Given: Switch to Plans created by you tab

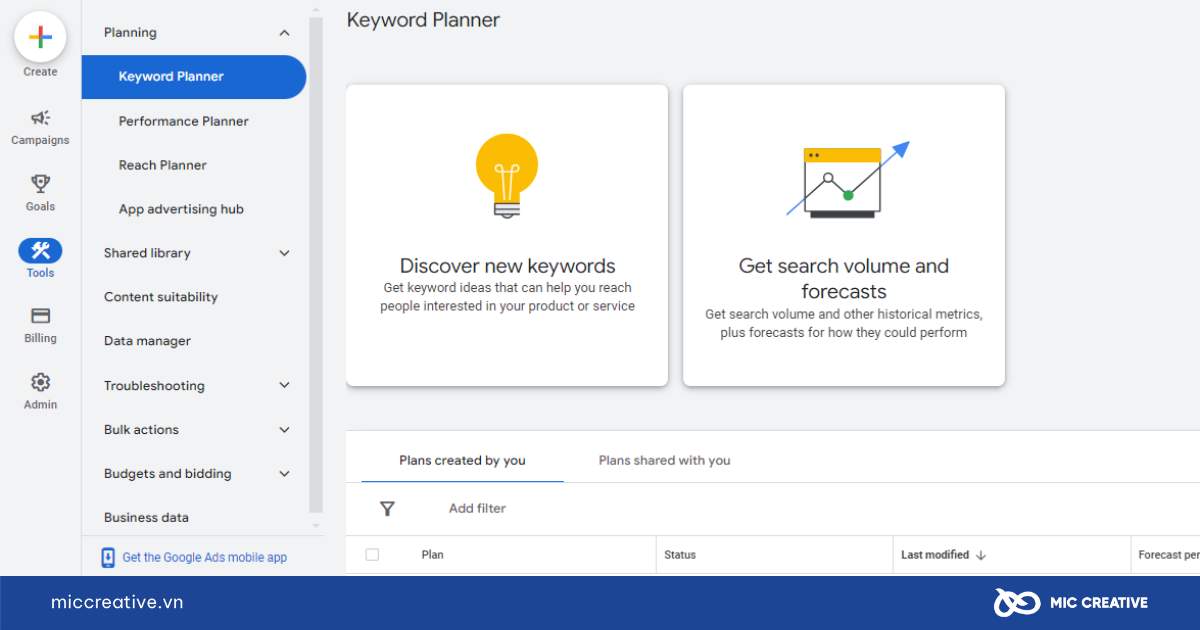Looking at the screenshot, I should pyautogui.click(x=462, y=461).
